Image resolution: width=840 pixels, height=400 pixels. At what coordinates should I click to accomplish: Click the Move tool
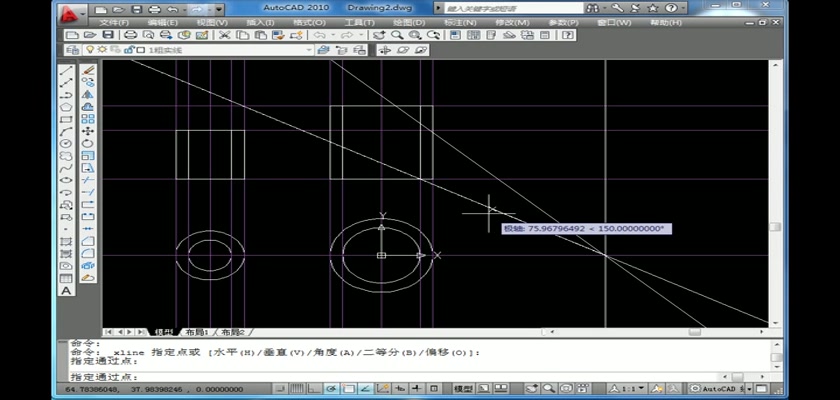point(88,131)
